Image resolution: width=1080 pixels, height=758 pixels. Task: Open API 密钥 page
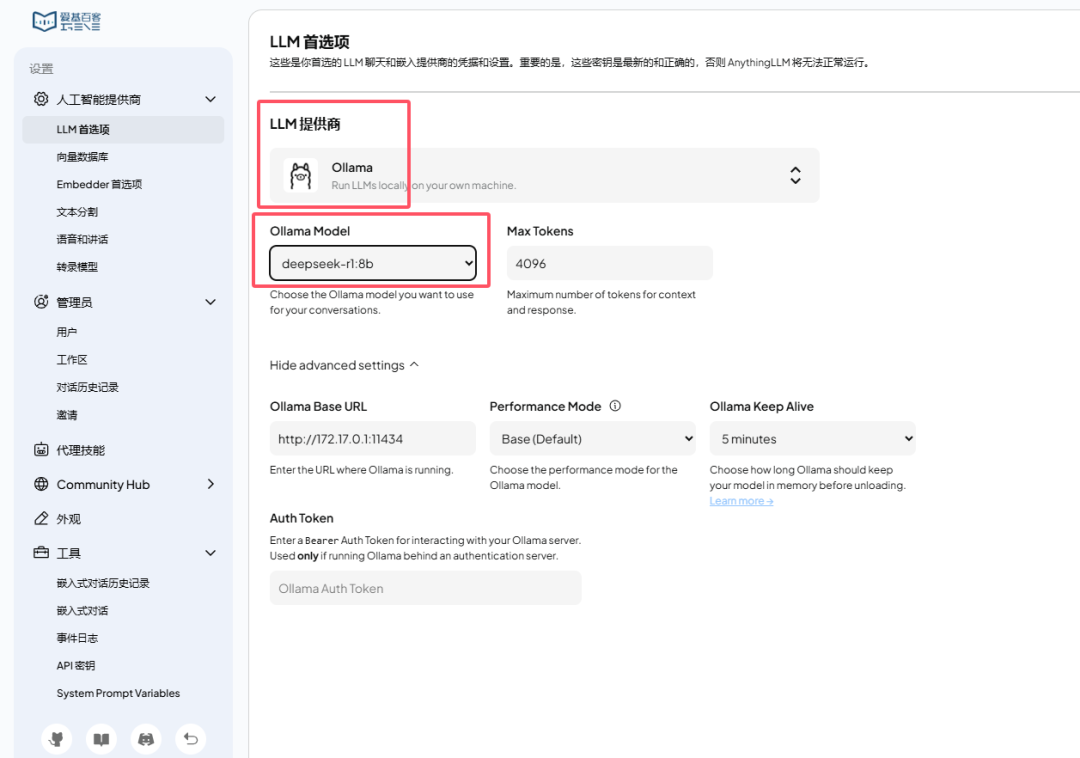[76, 666]
